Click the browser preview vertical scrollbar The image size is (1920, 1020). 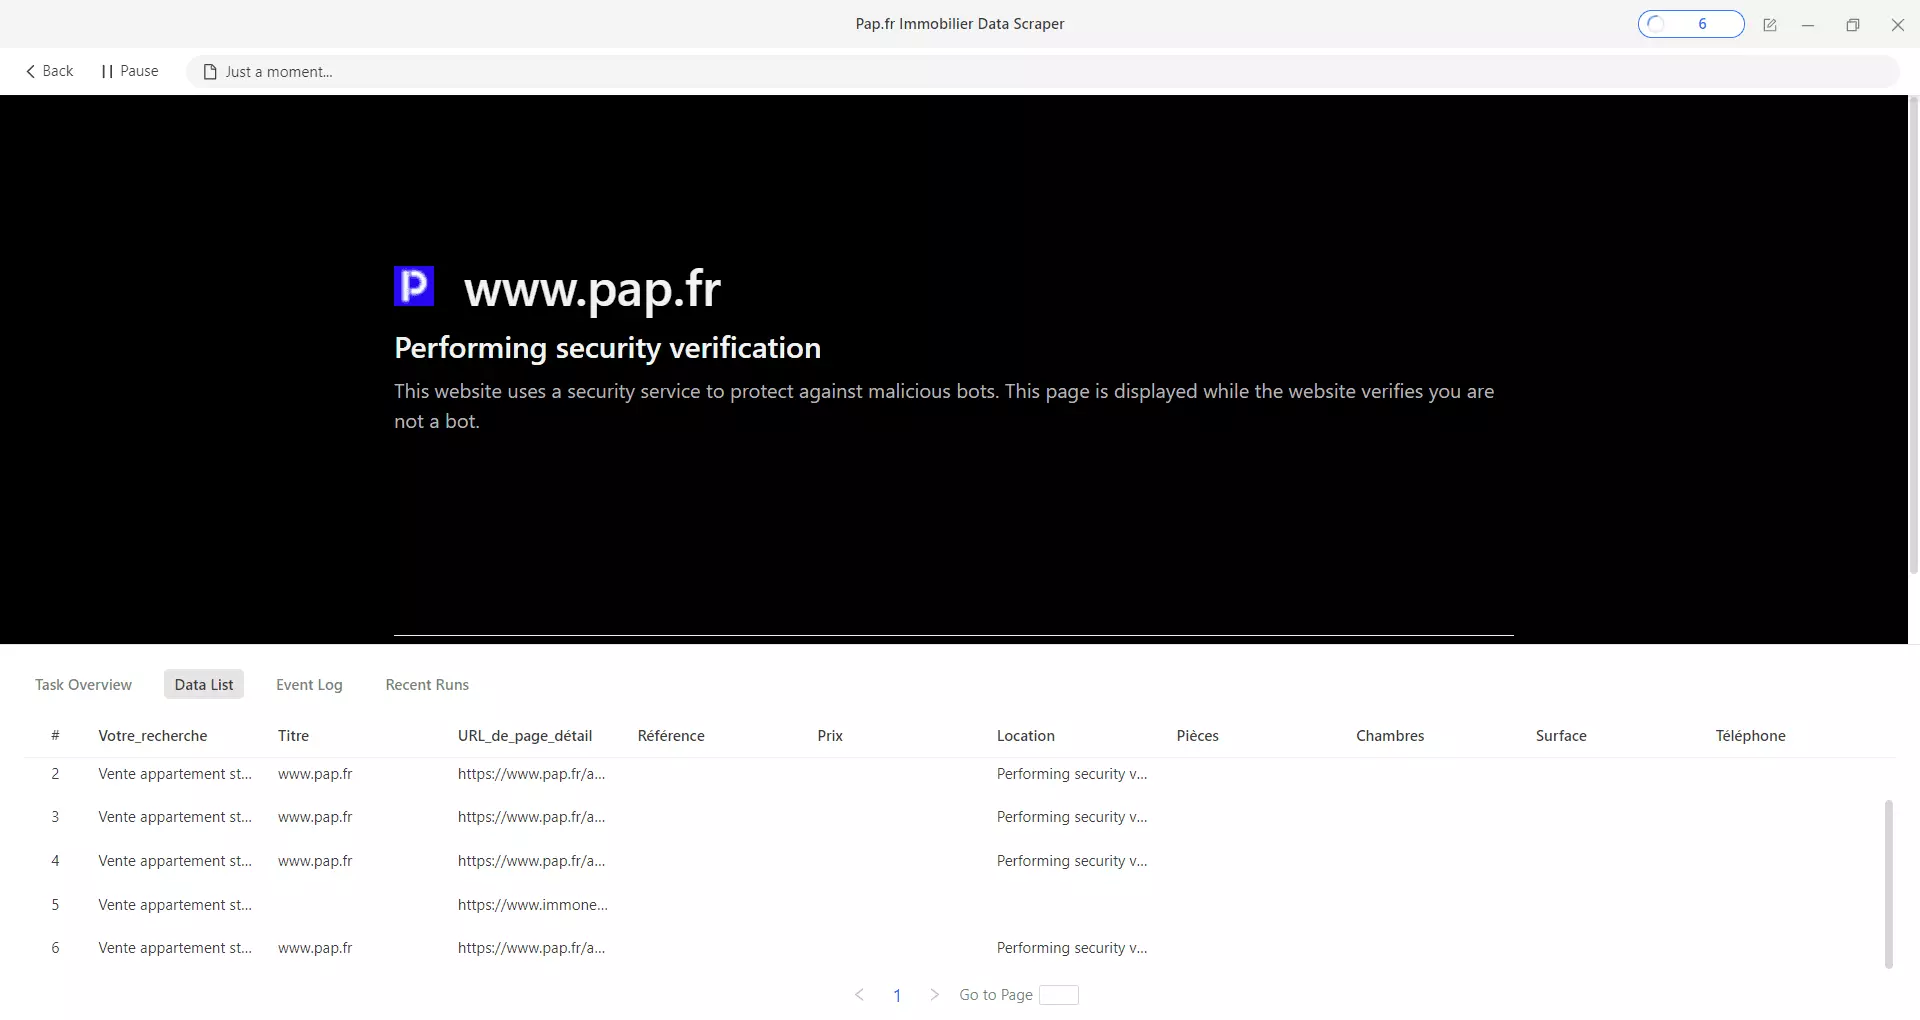pyautogui.click(x=1914, y=335)
